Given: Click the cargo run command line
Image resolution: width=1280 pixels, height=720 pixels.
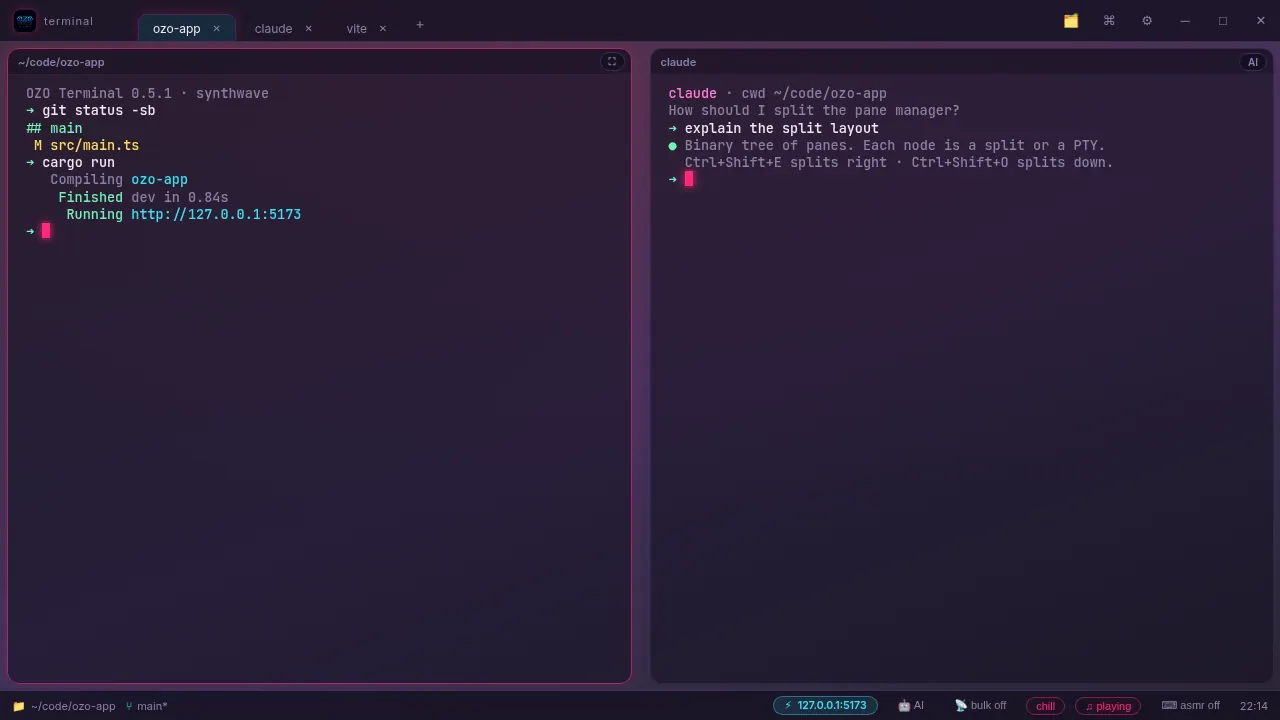Looking at the screenshot, I should 70,162.
